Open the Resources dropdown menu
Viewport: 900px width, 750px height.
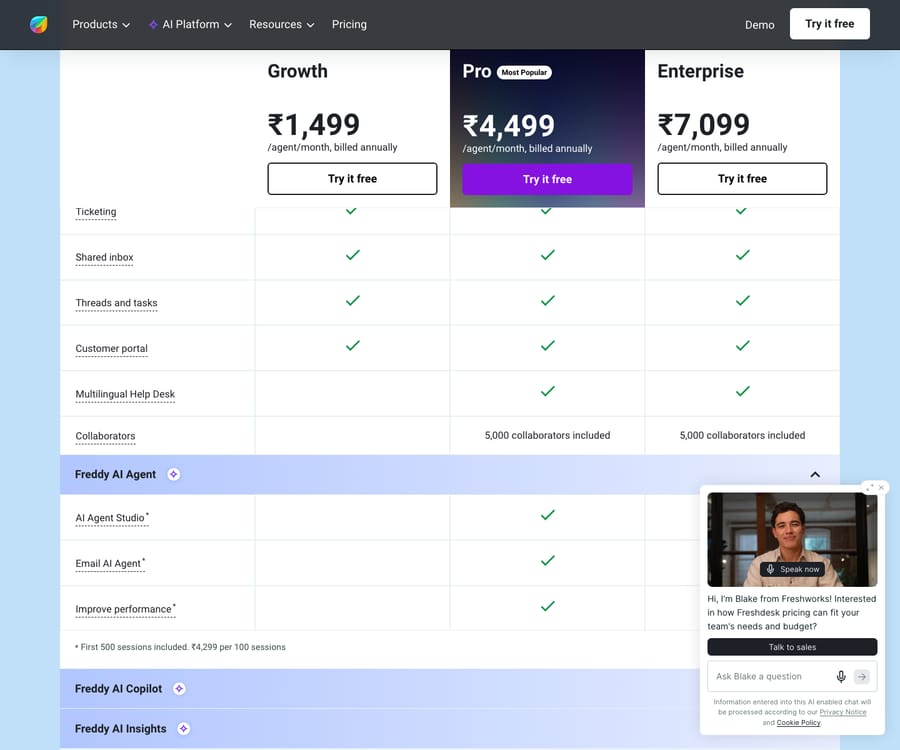pos(281,25)
